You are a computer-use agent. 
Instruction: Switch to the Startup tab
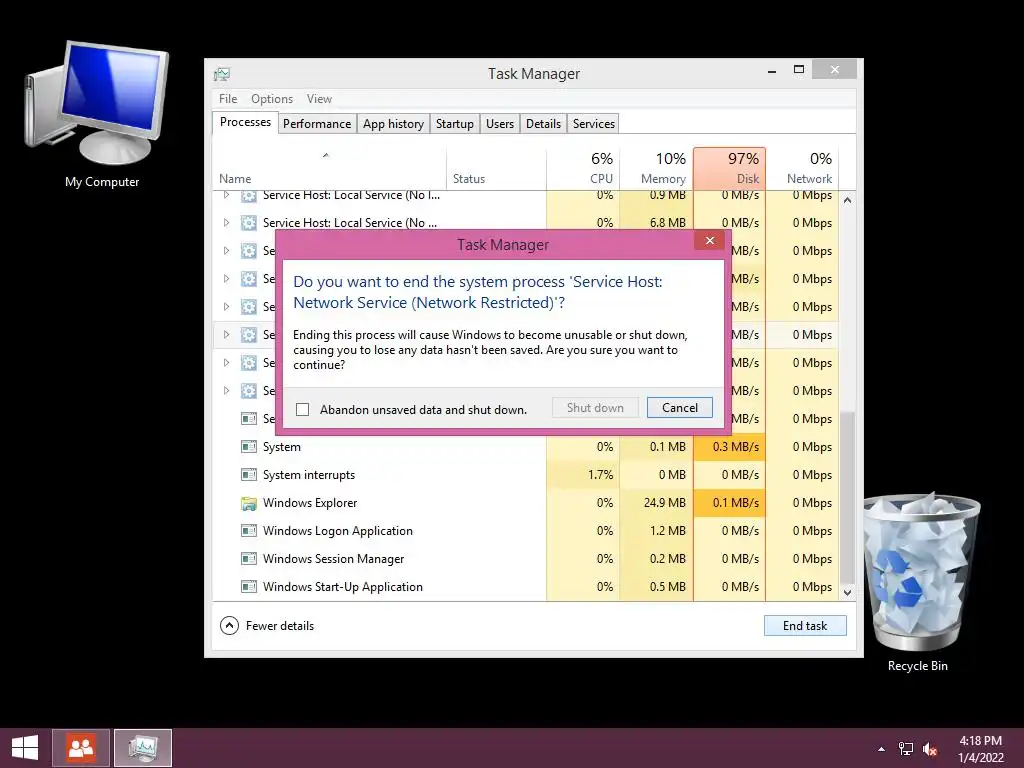455,123
